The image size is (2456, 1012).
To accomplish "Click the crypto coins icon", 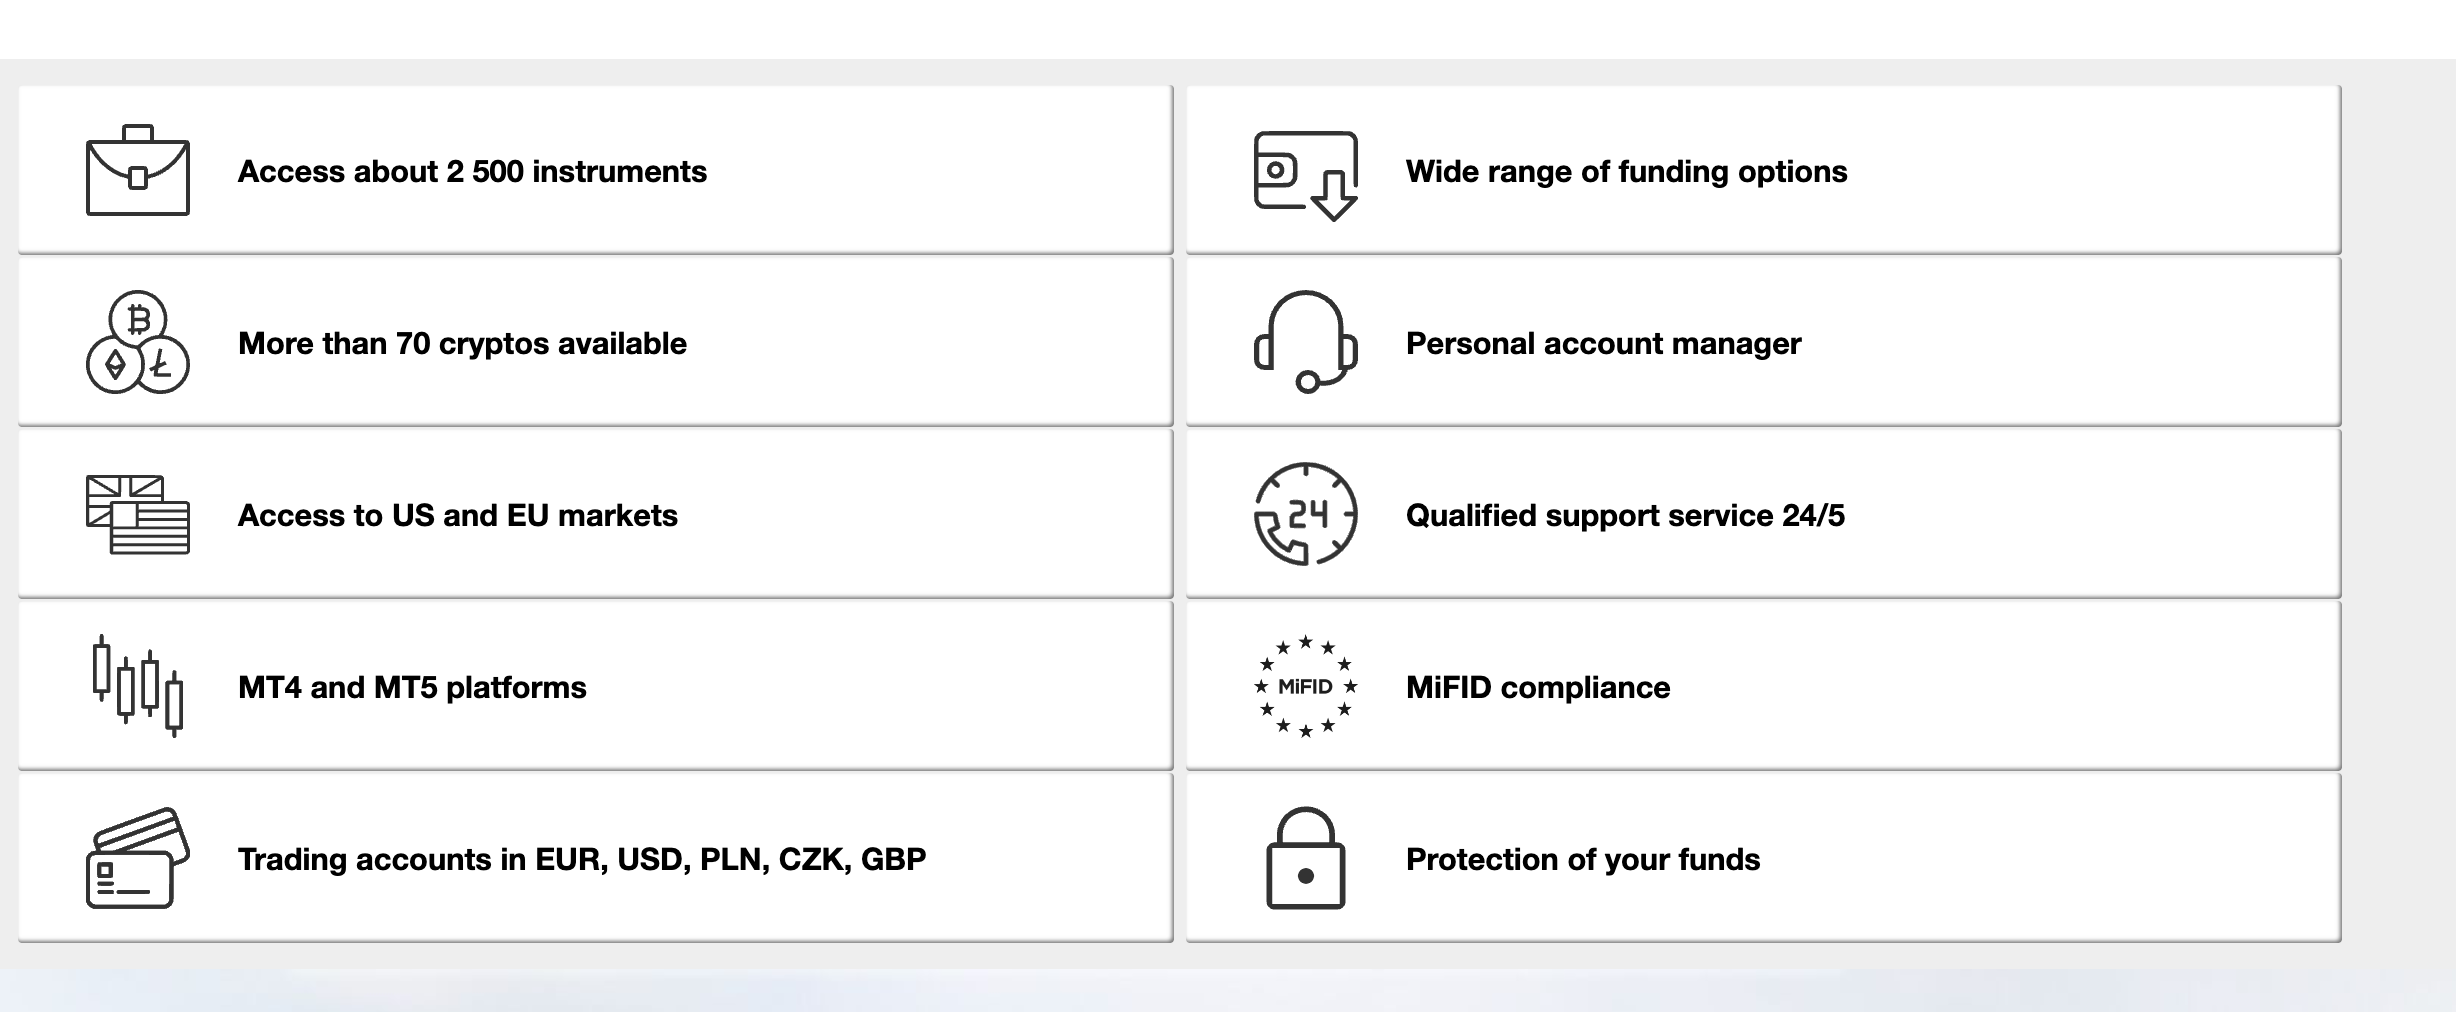I will point(138,342).
